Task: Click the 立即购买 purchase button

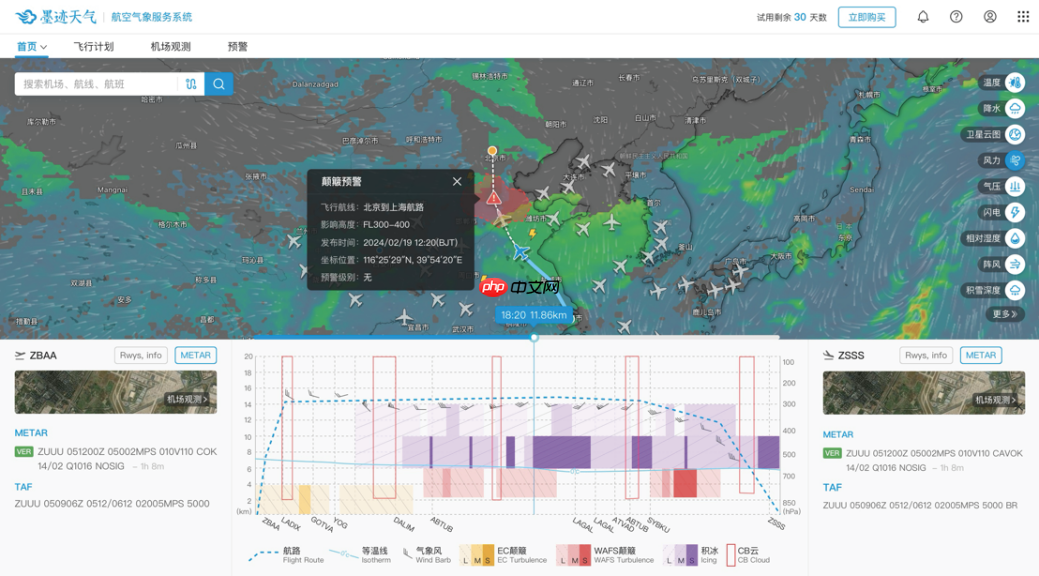Action: coord(869,16)
